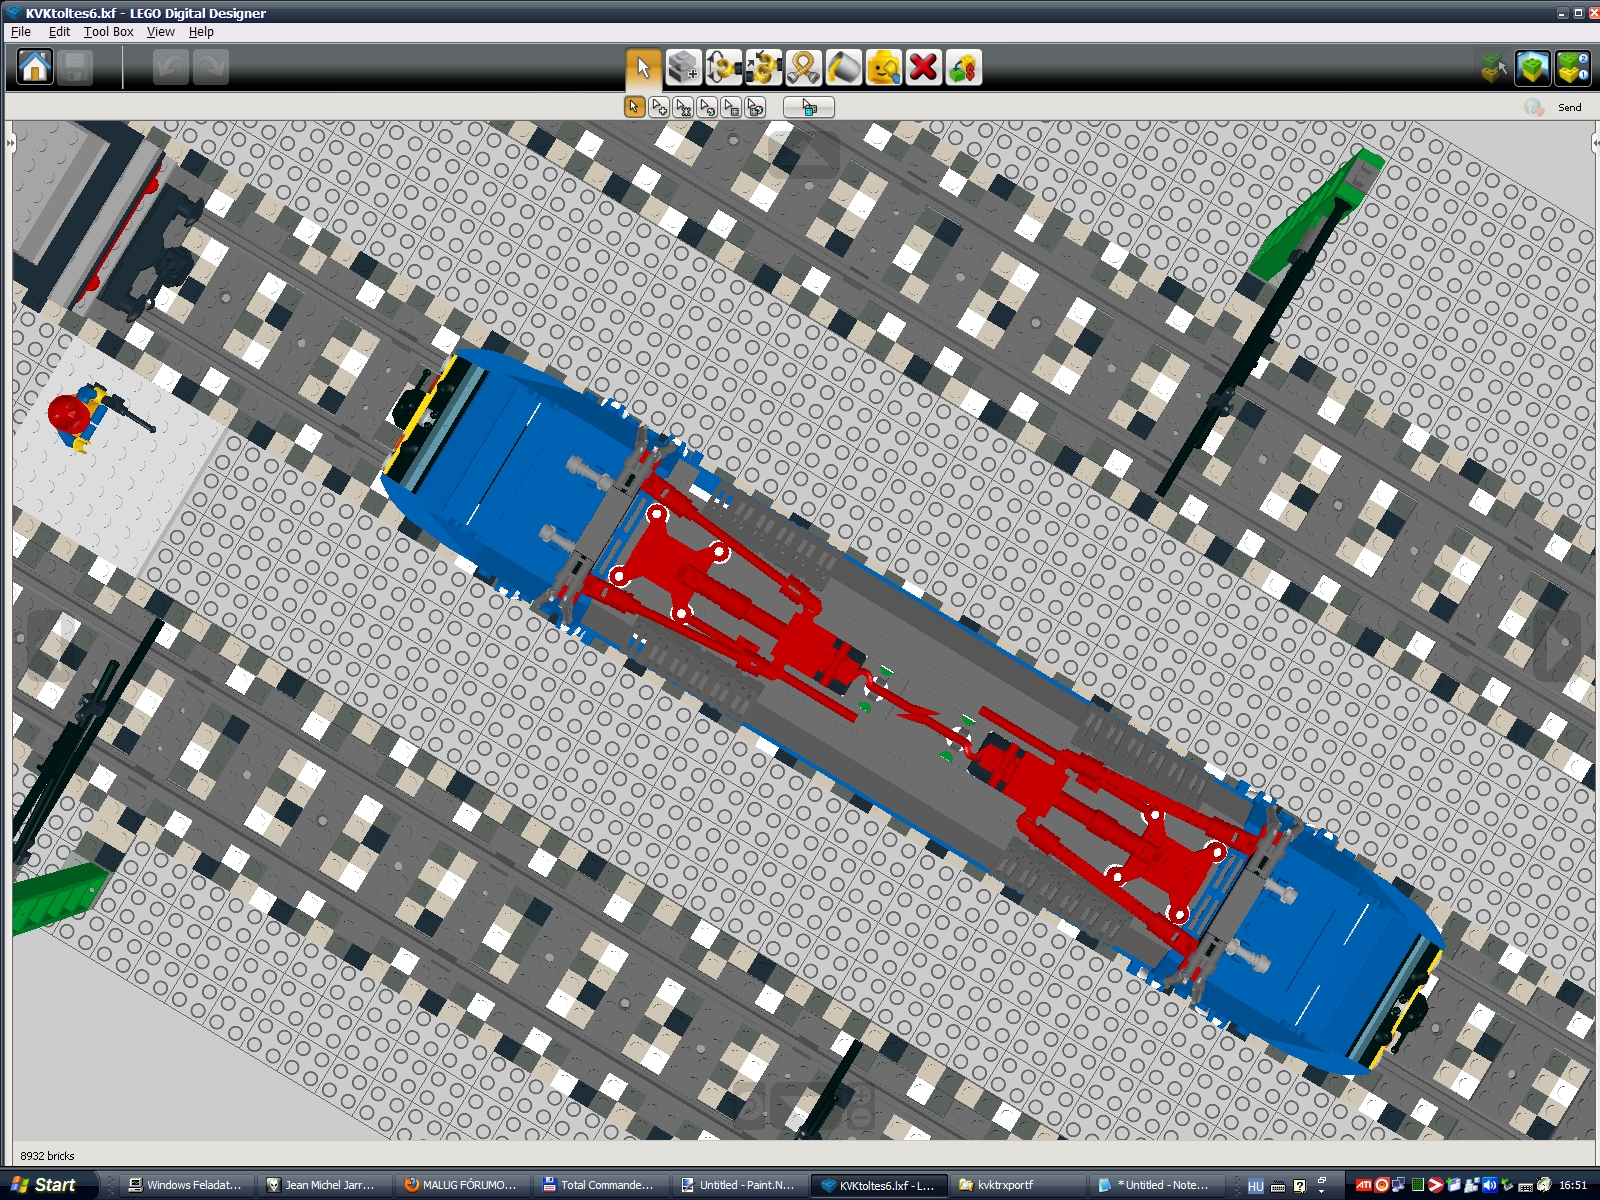Screen dimensions: 1600x1200
Task: Click the 8932 bricks counter
Action: [47, 1156]
